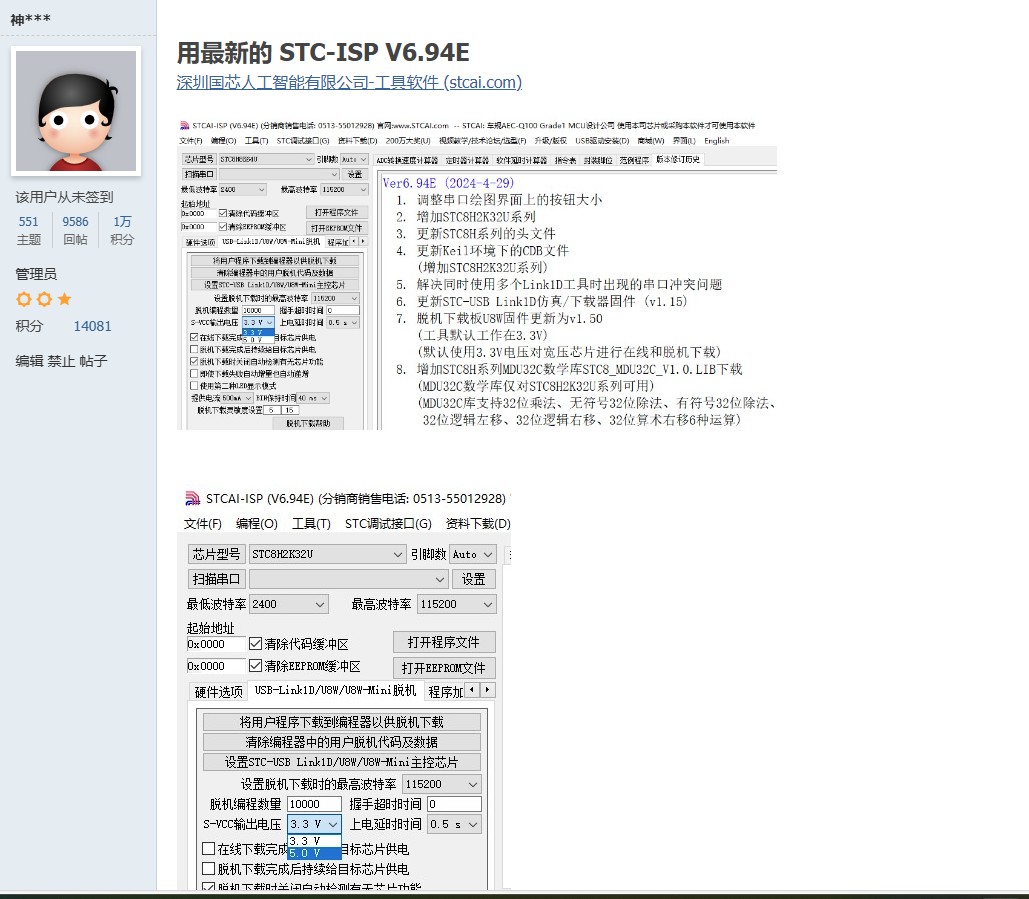Click 打开程序文件 button in the lower screenshot
Screen dimensions: 1029x899
click(444, 642)
